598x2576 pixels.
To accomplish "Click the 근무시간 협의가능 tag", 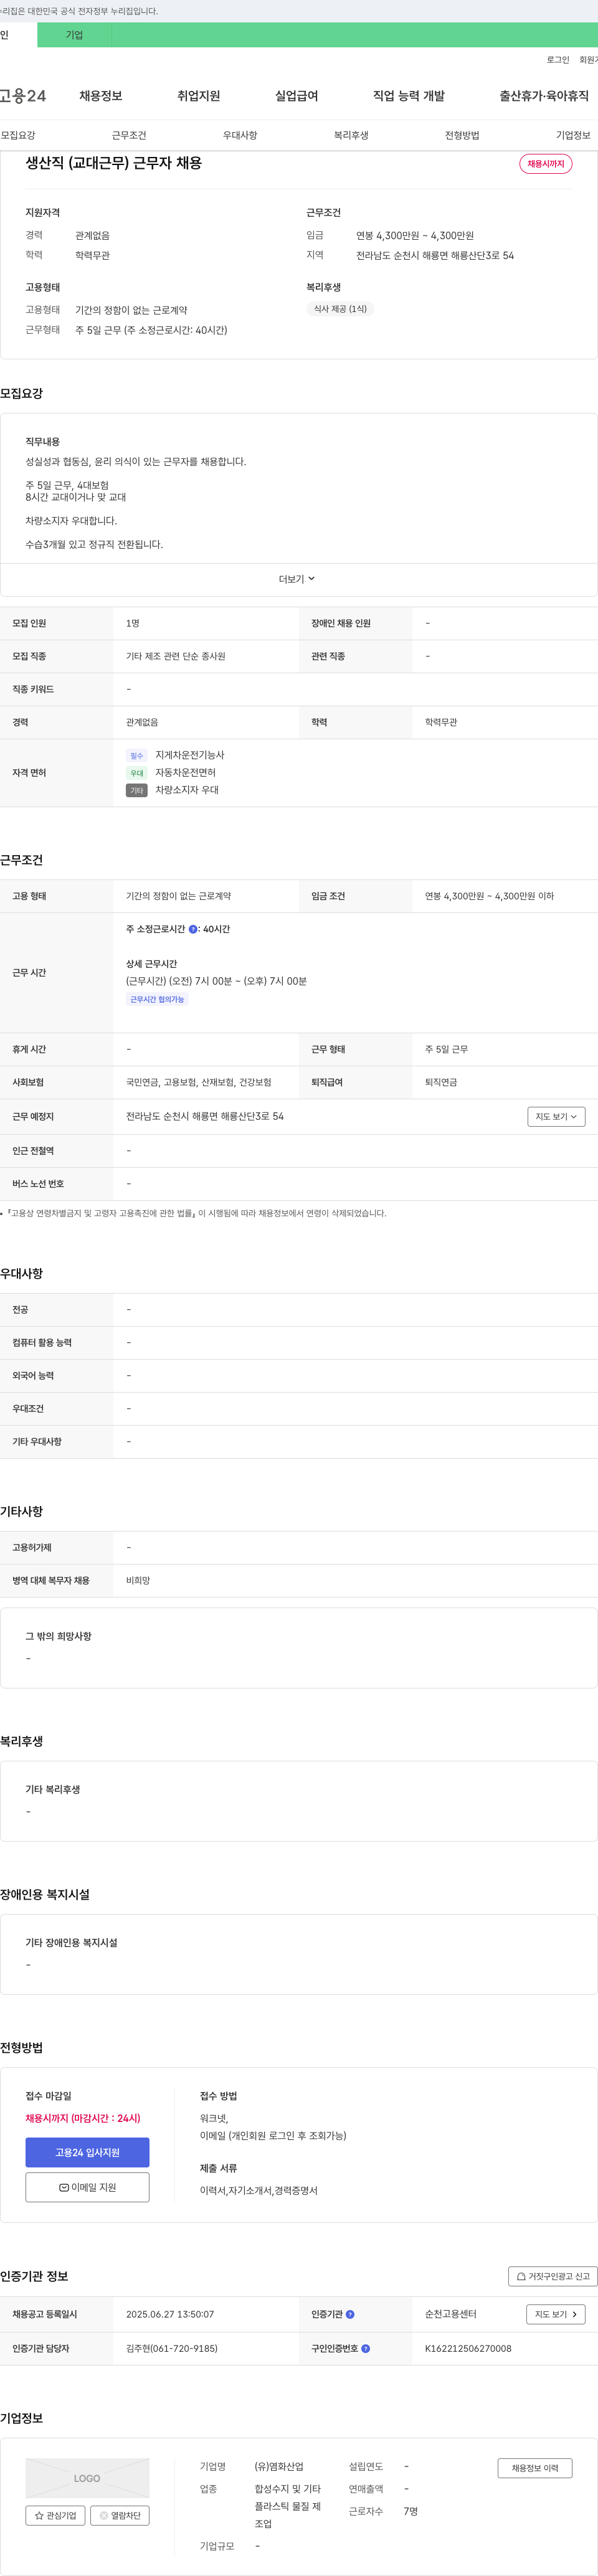I will click(x=157, y=999).
